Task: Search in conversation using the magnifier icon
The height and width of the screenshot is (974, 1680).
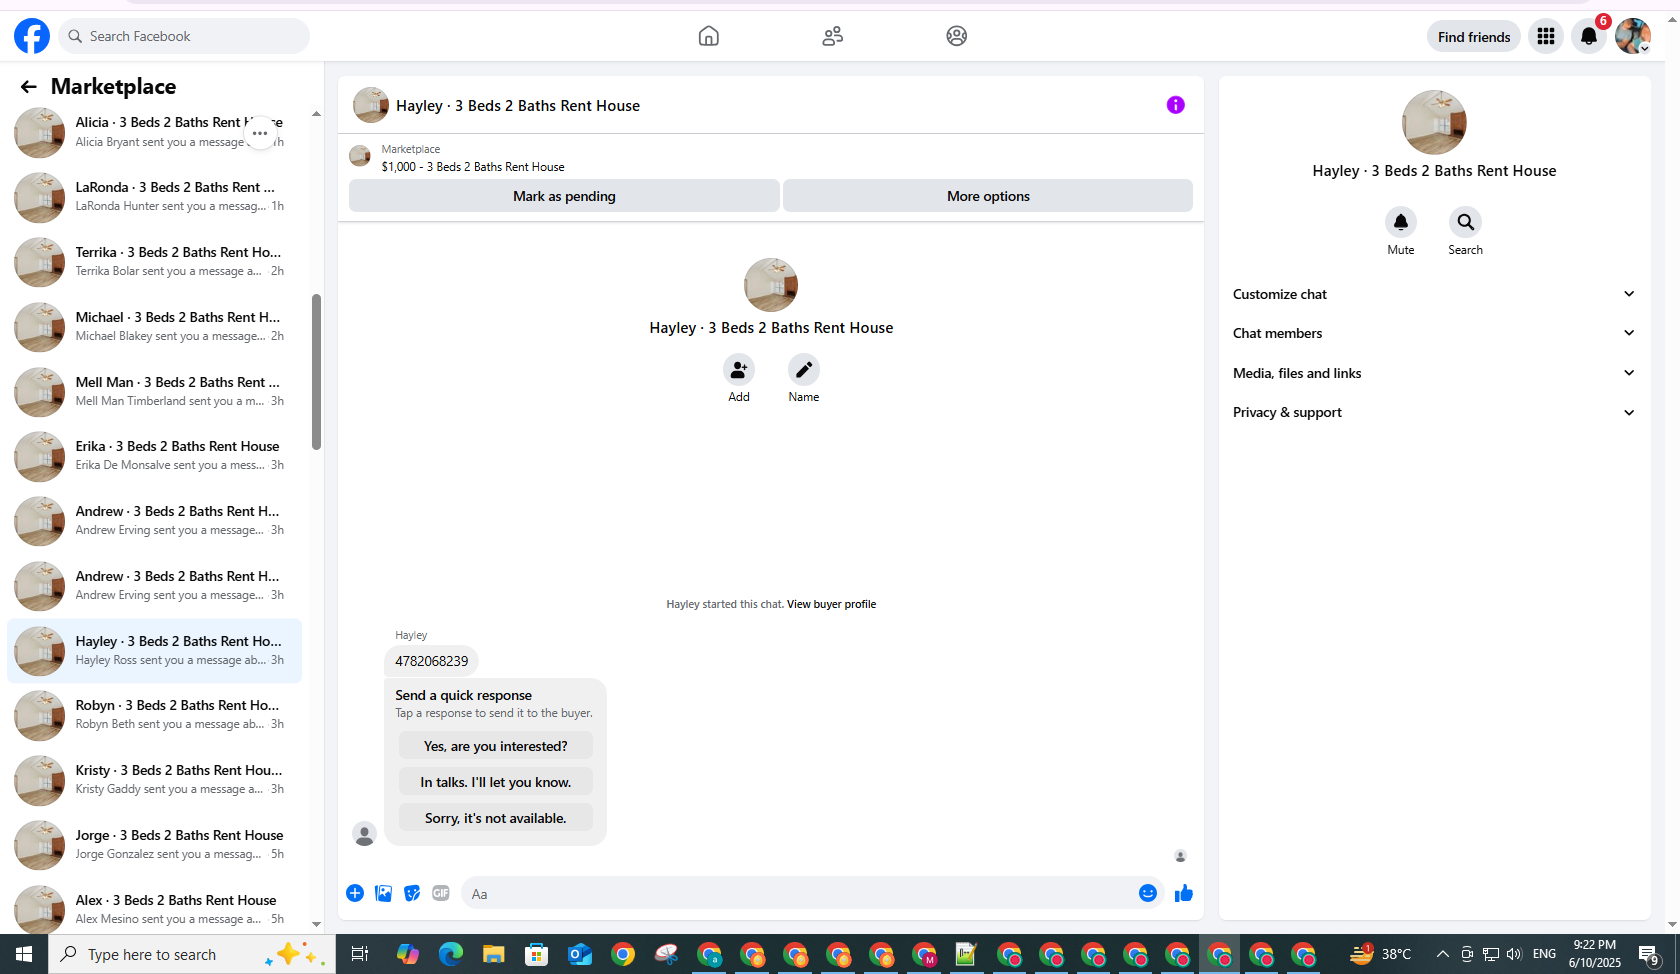Action: click(1465, 222)
